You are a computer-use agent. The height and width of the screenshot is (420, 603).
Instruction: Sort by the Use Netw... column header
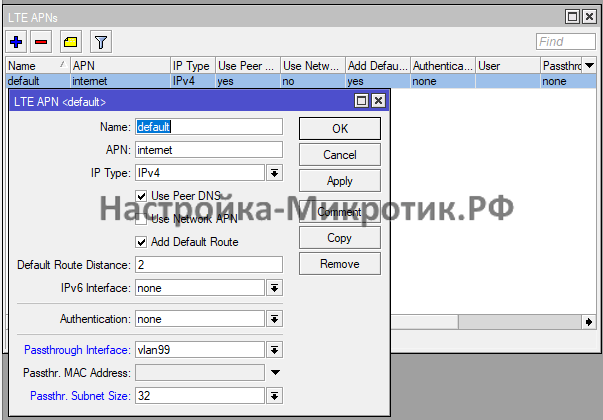(x=313, y=65)
